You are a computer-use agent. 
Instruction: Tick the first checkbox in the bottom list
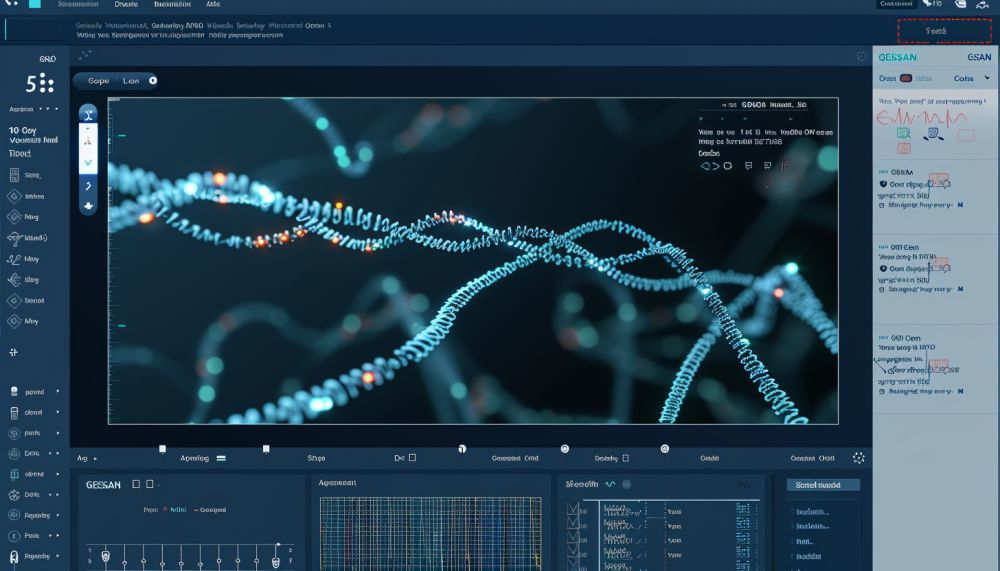(572, 509)
